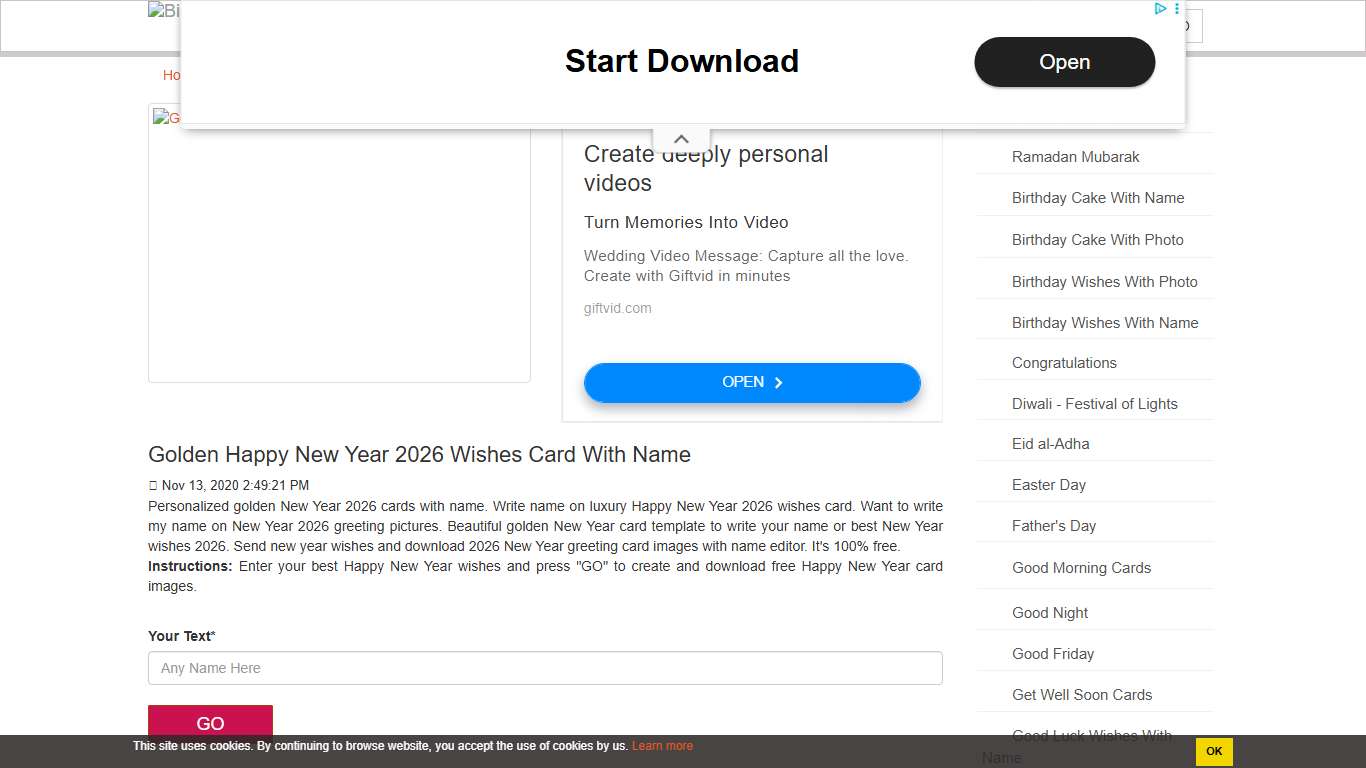Click the broken site logo image icon
This screenshot has height=768, width=1366.
pyautogui.click(x=156, y=10)
